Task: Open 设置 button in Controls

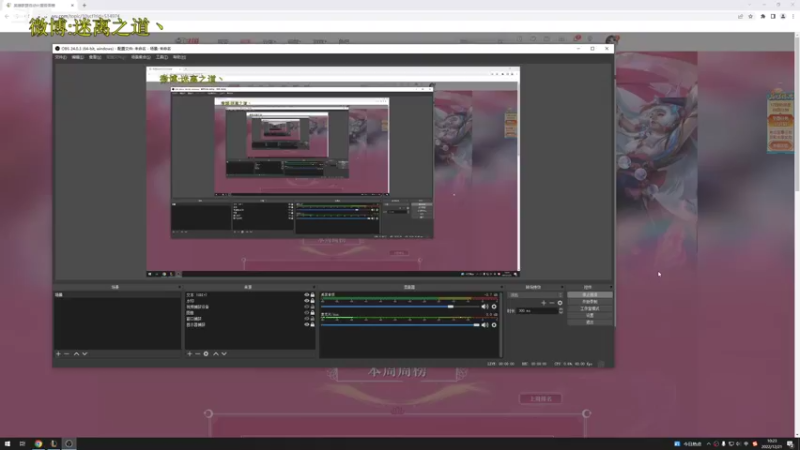Action: pyautogui.click(x=590, y=315)
